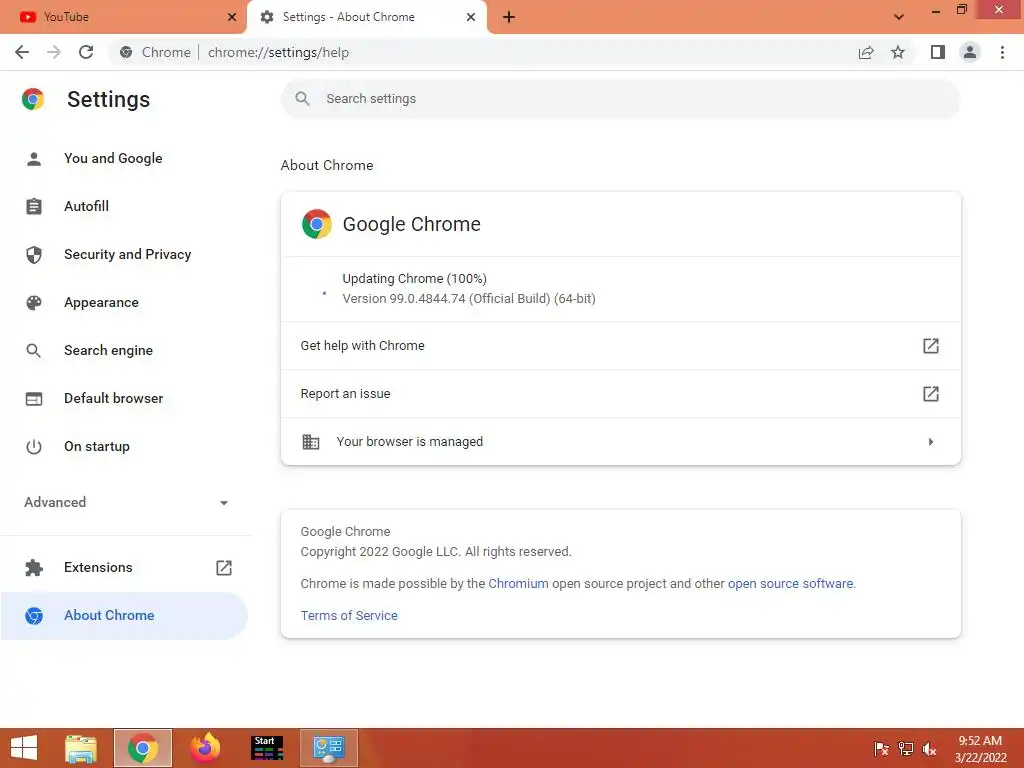Open the tab search chevron

click(899, 17)
